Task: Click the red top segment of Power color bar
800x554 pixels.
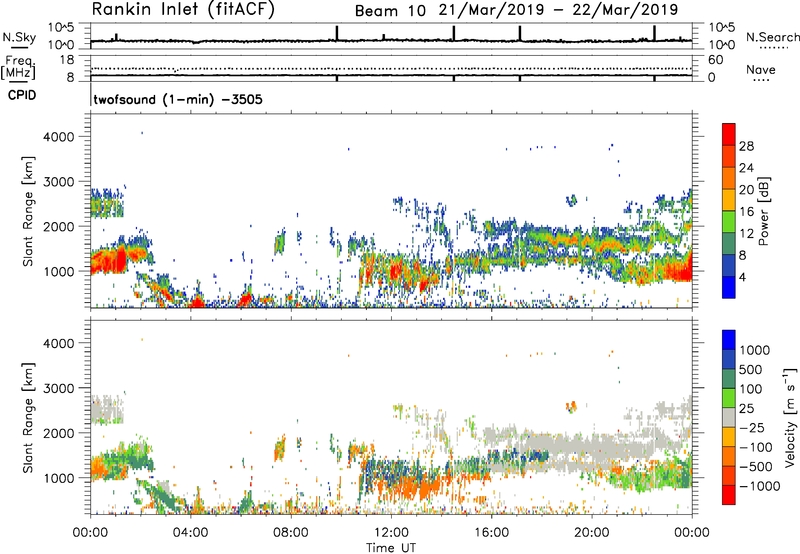Action: [729, 134]
